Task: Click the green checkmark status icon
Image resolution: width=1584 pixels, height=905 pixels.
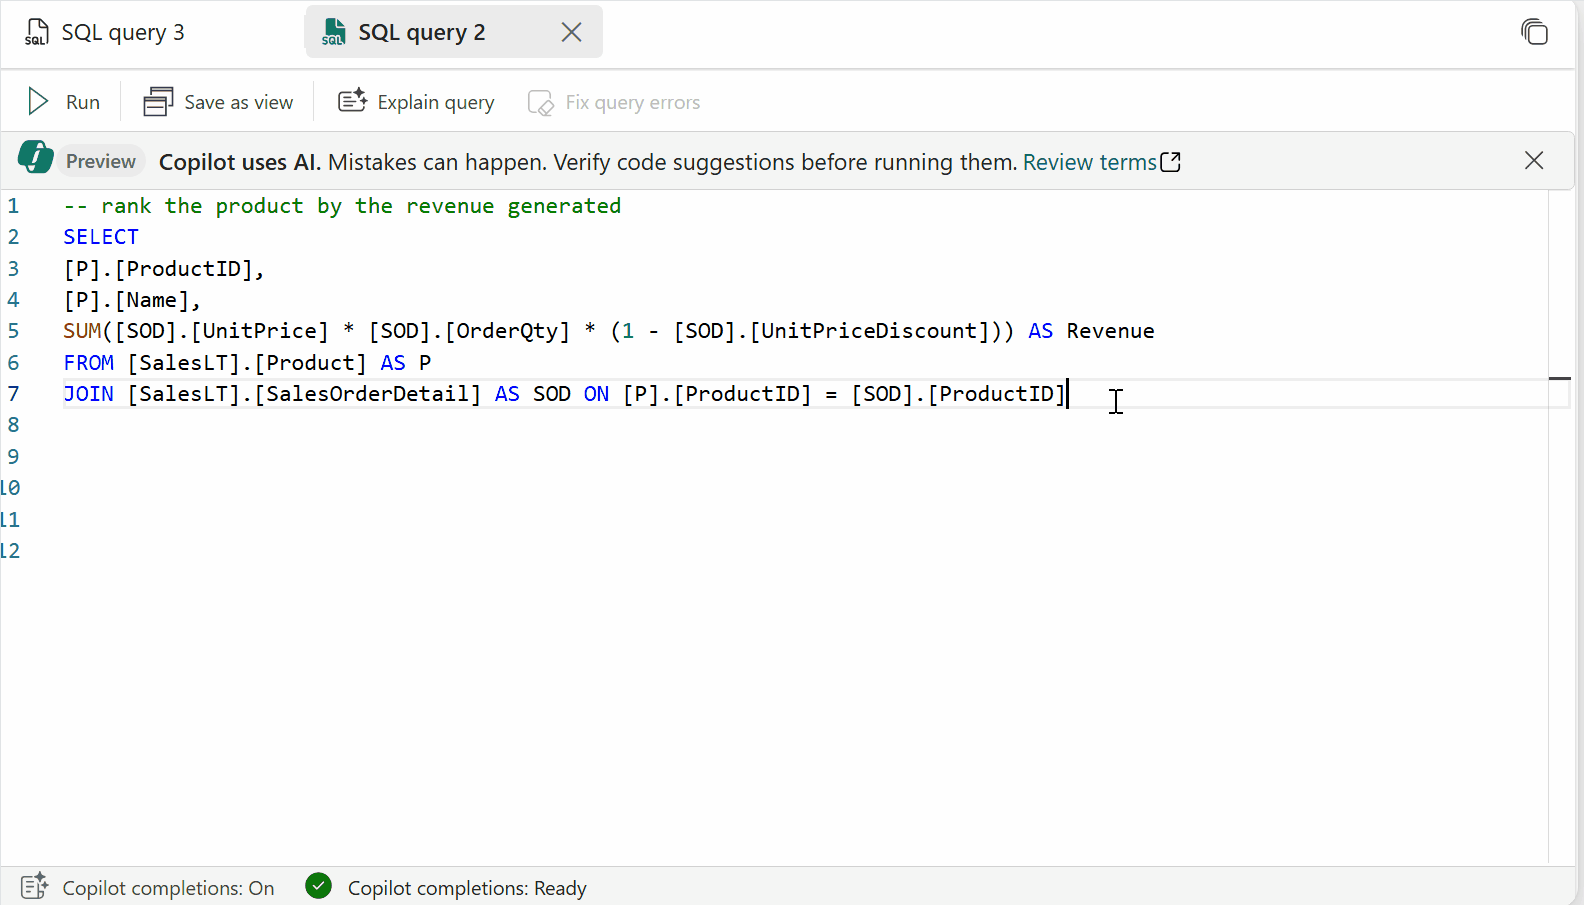Action: pyautogui.click(x=319, y=886)
